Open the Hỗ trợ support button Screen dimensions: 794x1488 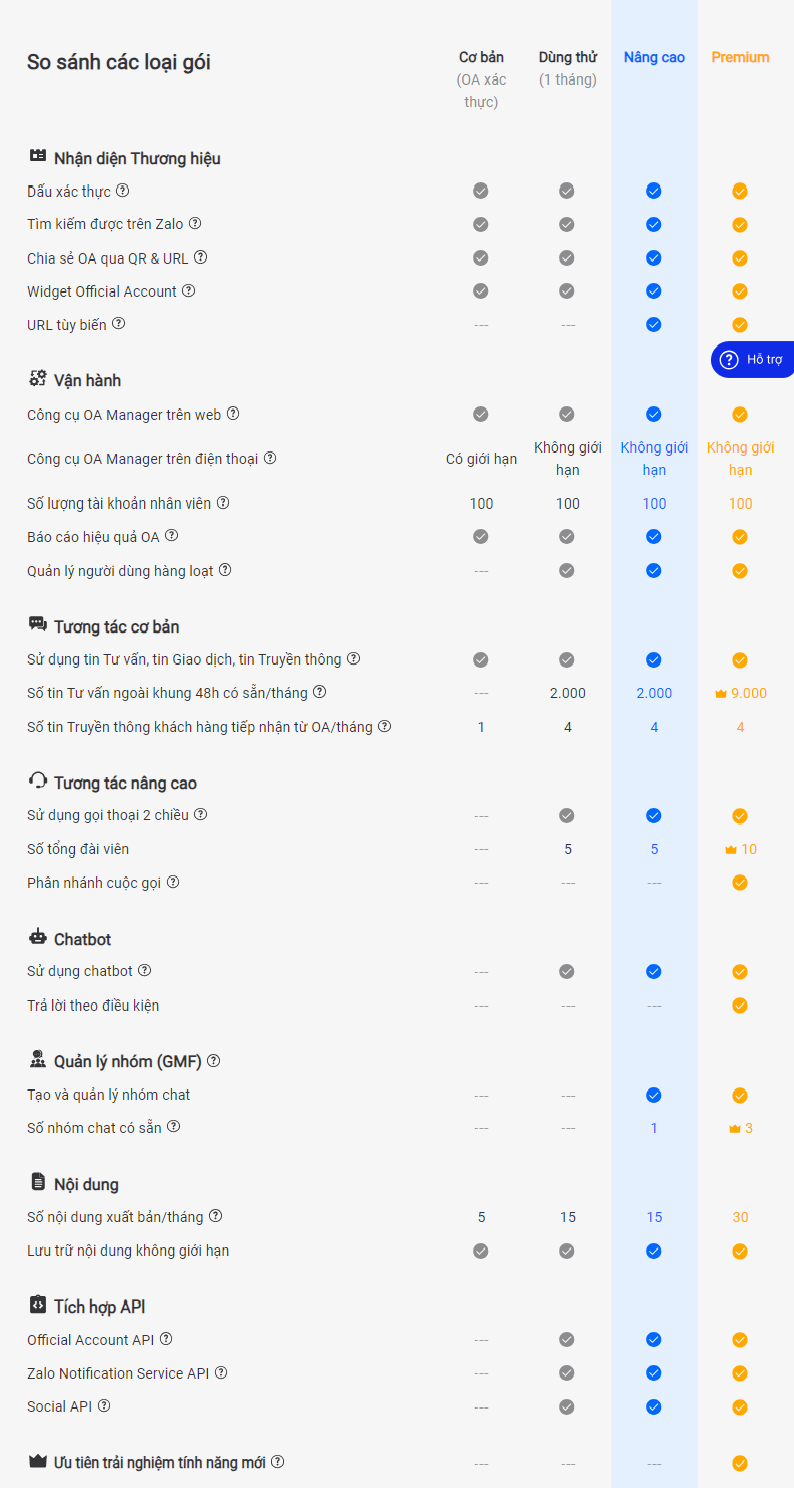753,360
